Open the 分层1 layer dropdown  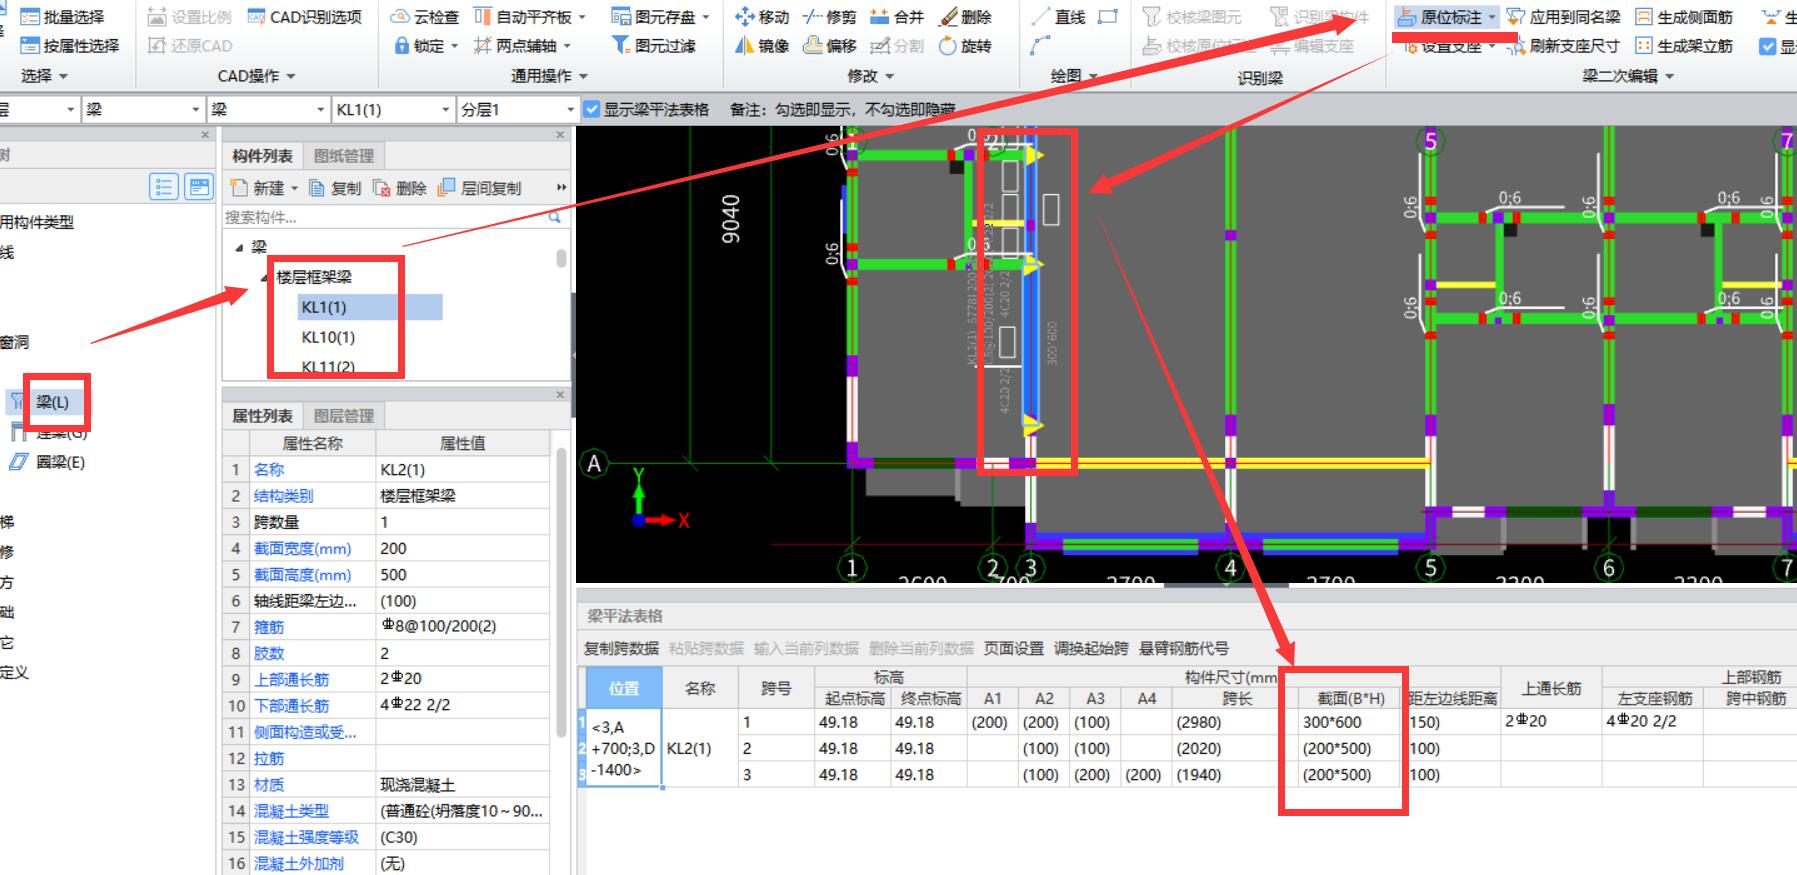point(570,110)
